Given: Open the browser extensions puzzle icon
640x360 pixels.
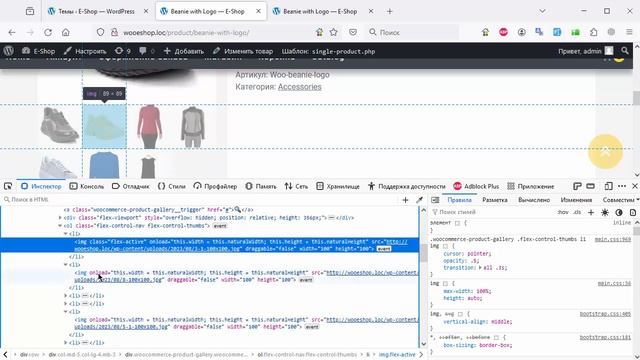Looking at the screenshot, I should tap(593, 32).
